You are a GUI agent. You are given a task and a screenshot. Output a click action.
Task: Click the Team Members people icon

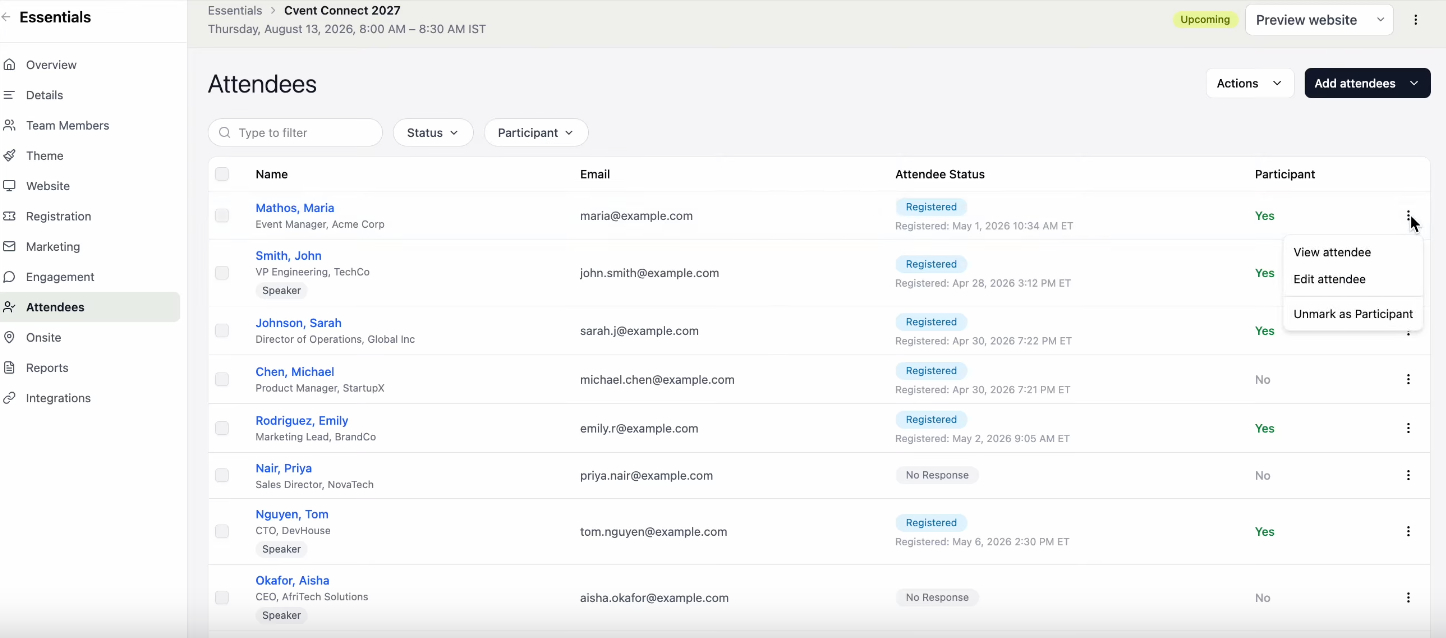coord(9,125)
